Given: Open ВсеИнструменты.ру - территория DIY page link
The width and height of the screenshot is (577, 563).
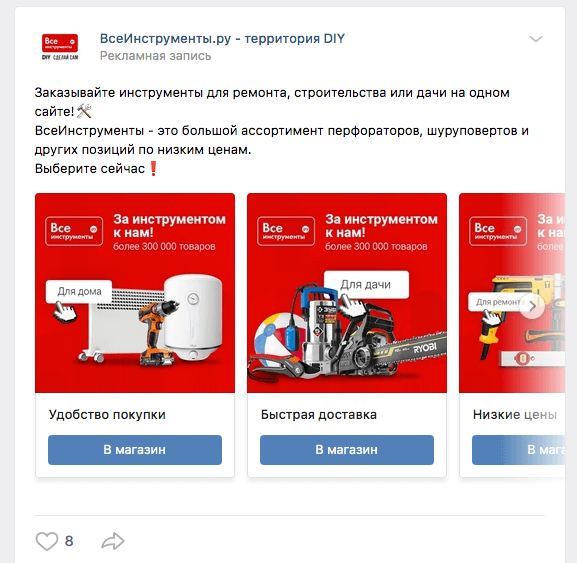Looking at the screenshot, I should pyautogui.click(x=222, y=38).
